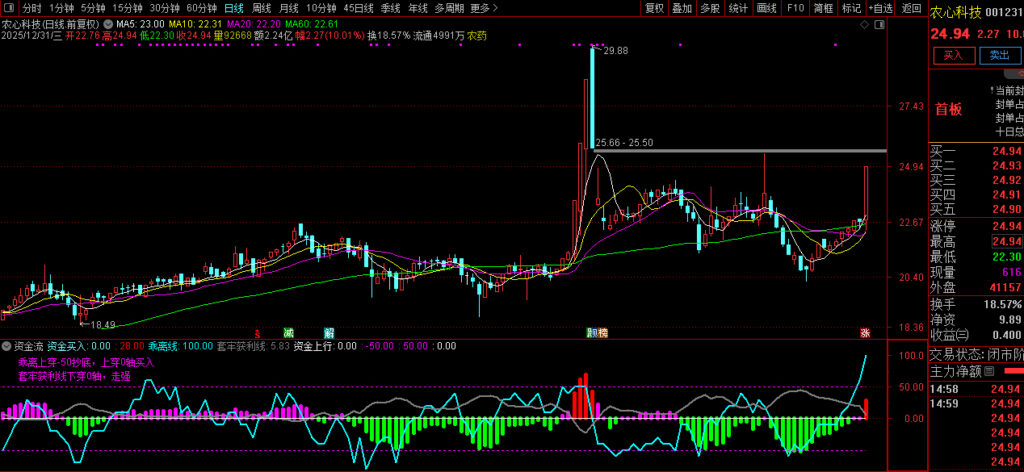1024x472 pixels.
Task: Click the gray 25.66 - 25.50 price level line
Action: pos(740,150)
